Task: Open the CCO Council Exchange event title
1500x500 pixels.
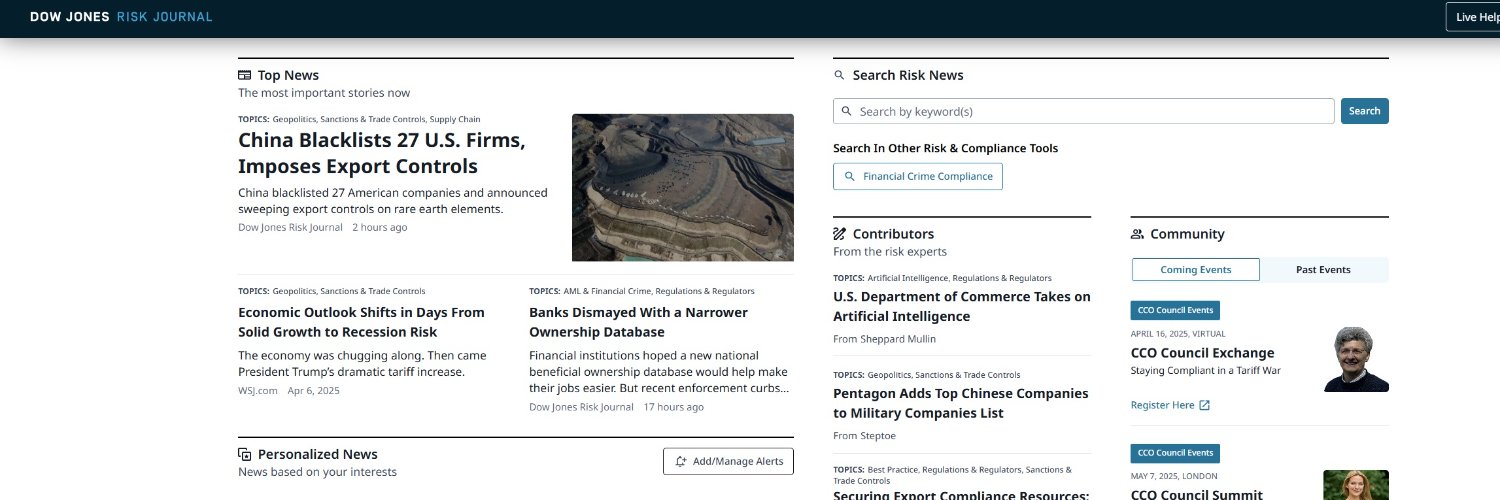Action: 1202,353
